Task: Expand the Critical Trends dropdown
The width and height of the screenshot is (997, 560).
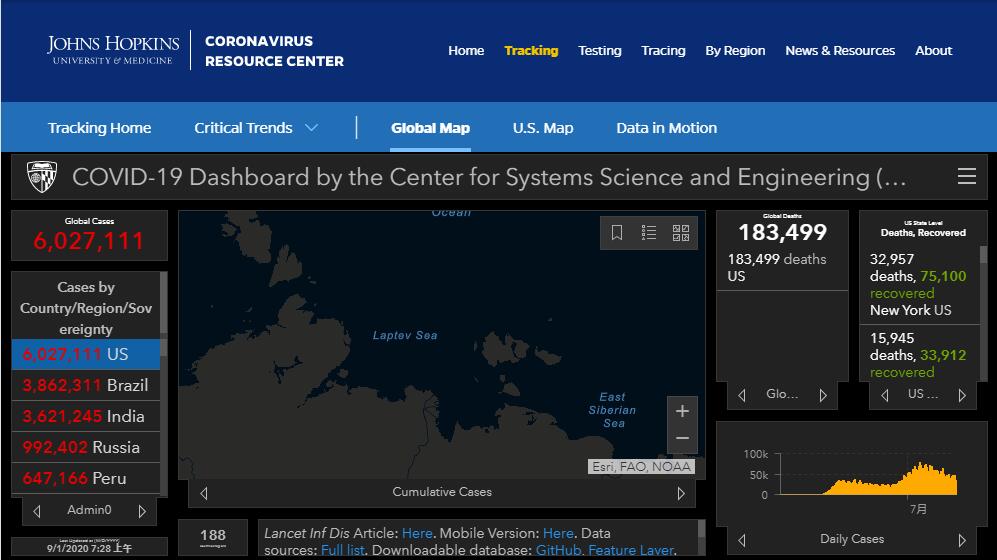Action: point(311,128)
